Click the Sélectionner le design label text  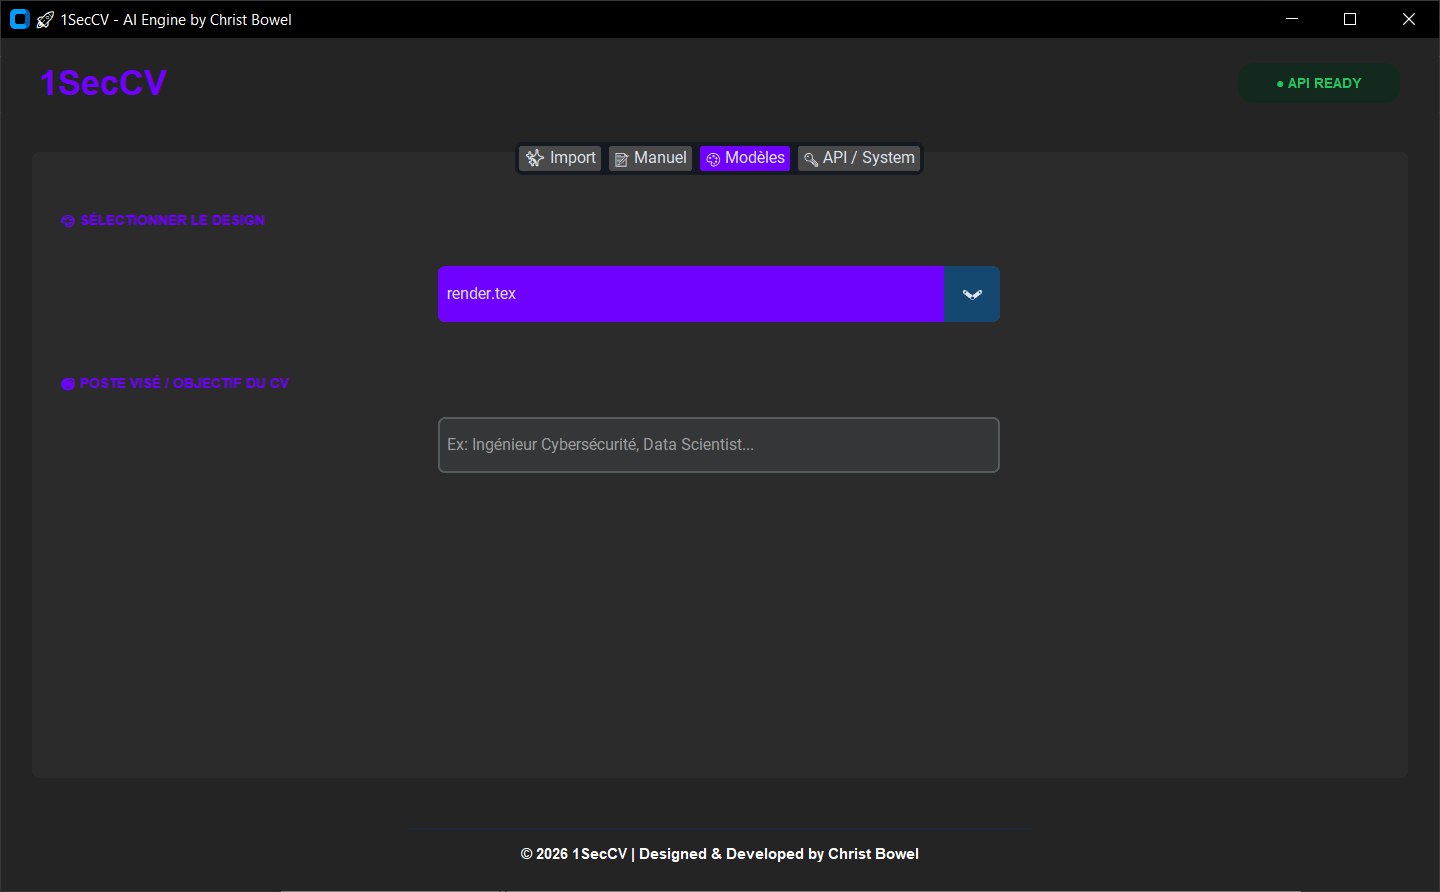tap(172, 220)
